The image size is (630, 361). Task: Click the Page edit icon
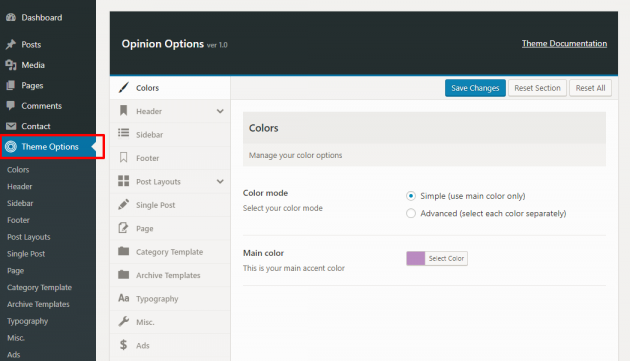tap(123, 228)
